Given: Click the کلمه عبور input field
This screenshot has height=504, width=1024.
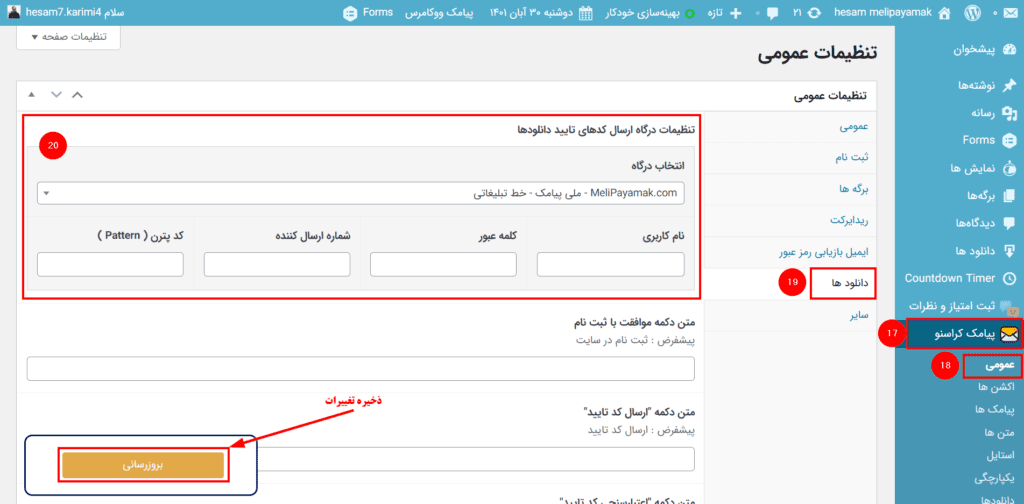Looking at the screenshot, I should pos(443,265).
